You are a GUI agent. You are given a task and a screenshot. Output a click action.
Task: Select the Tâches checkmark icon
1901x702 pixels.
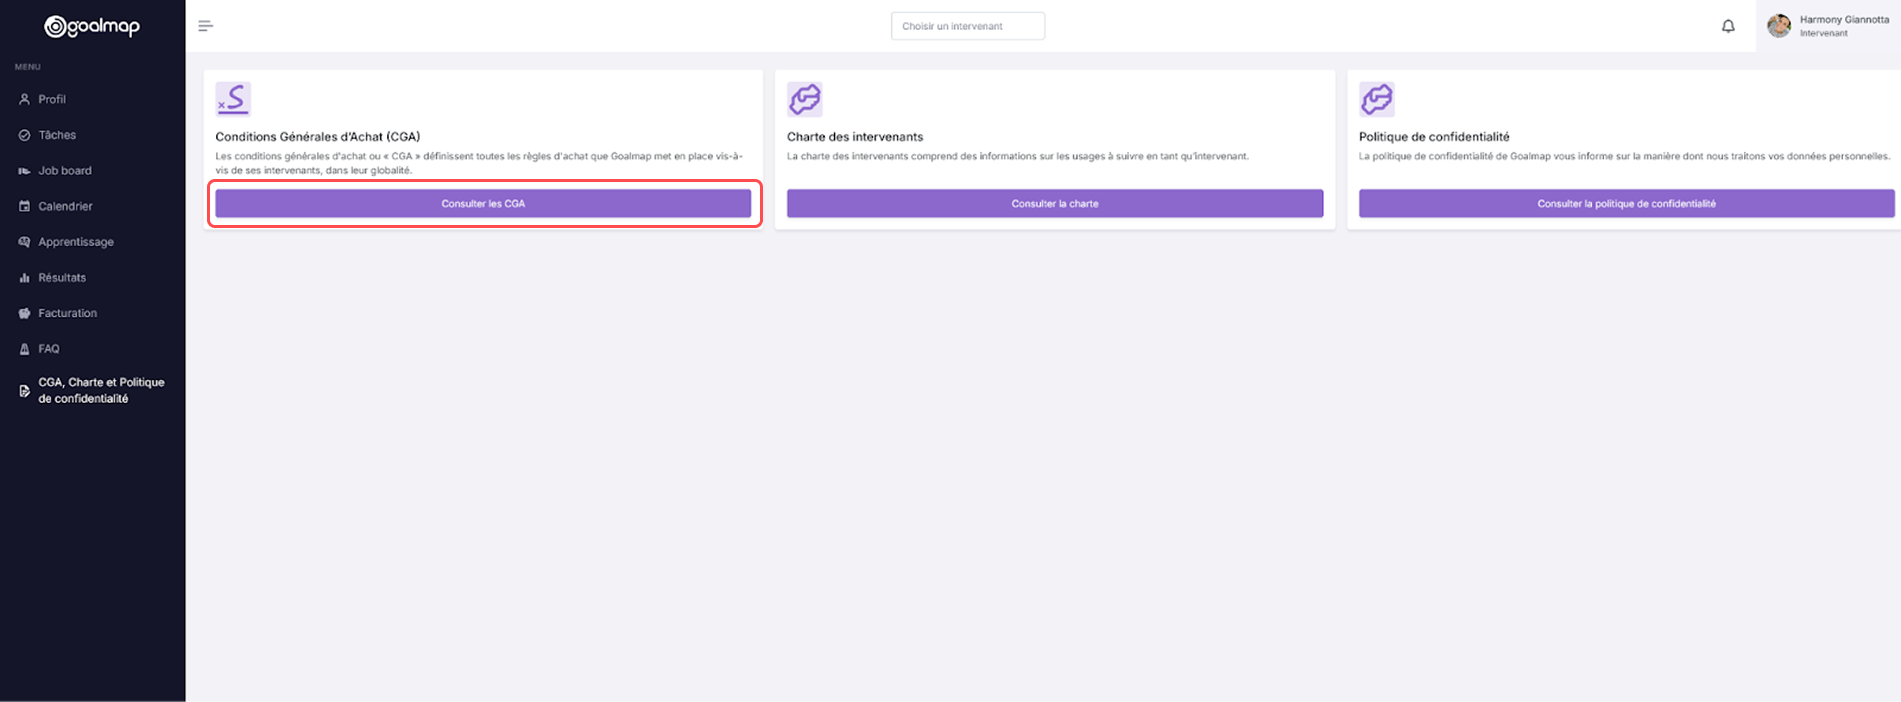(24, 135)
